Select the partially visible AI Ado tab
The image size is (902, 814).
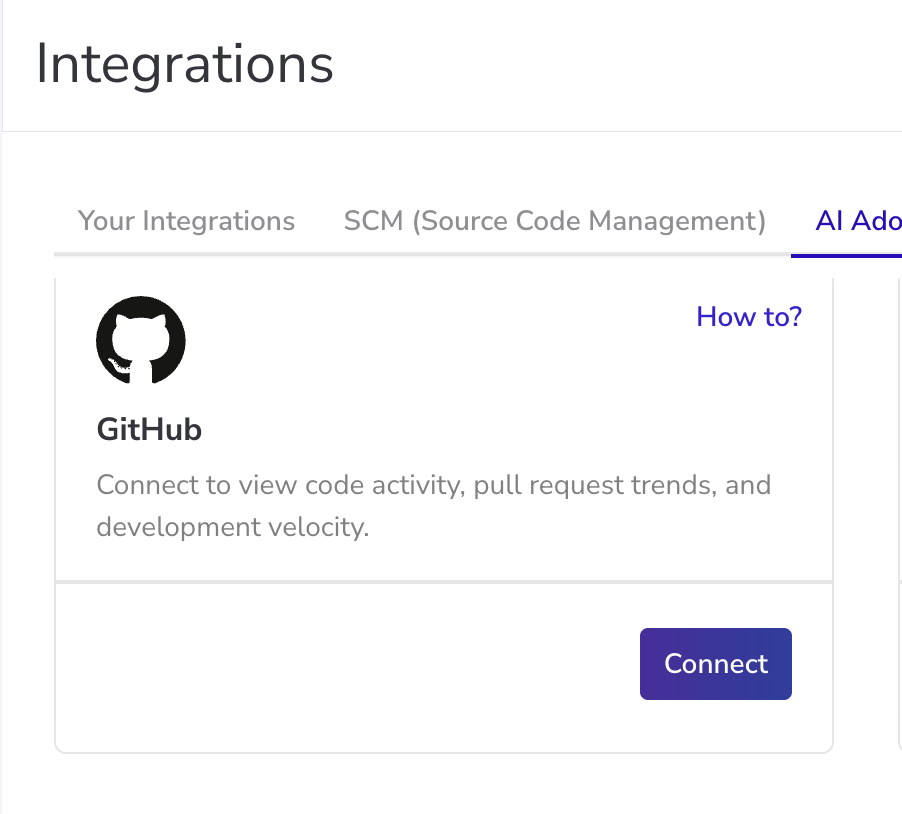tap(857, 221)
